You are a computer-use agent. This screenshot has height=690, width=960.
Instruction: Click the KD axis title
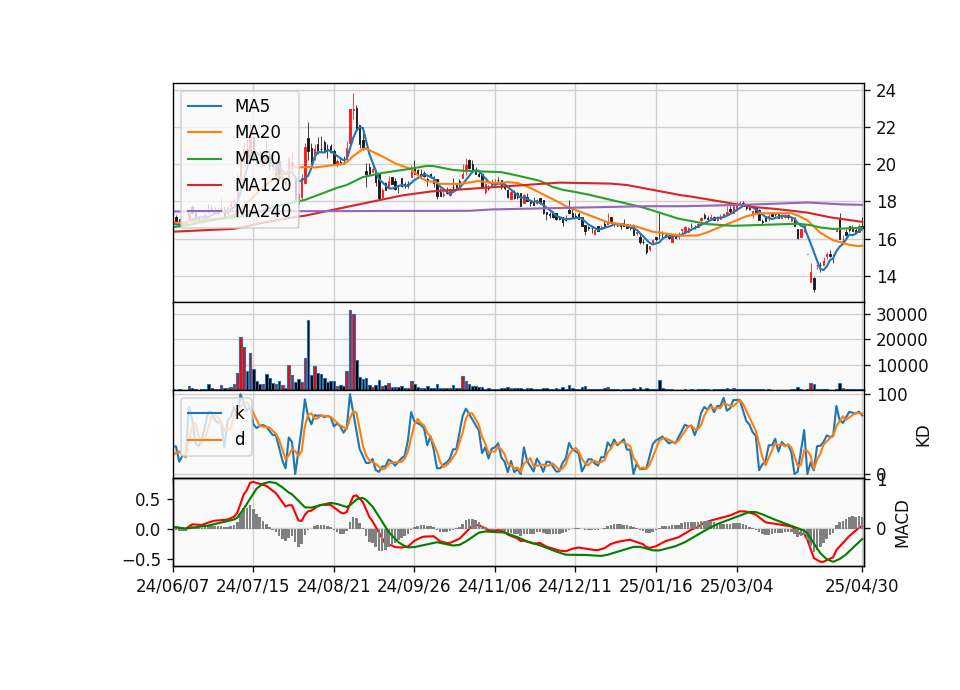923,437
